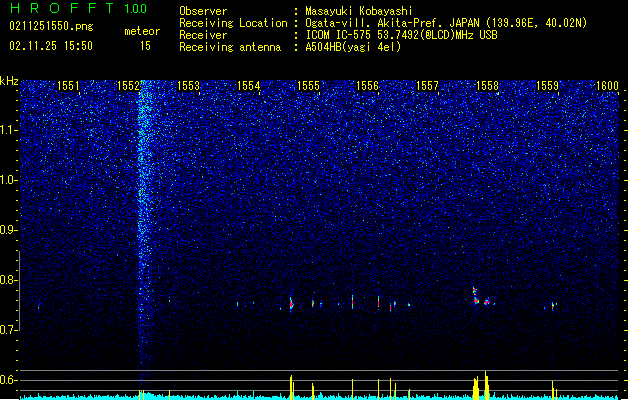Screen dimensions: 629x400
Task: Click the 1555 time marker
Action: click(x=308, y=86)
